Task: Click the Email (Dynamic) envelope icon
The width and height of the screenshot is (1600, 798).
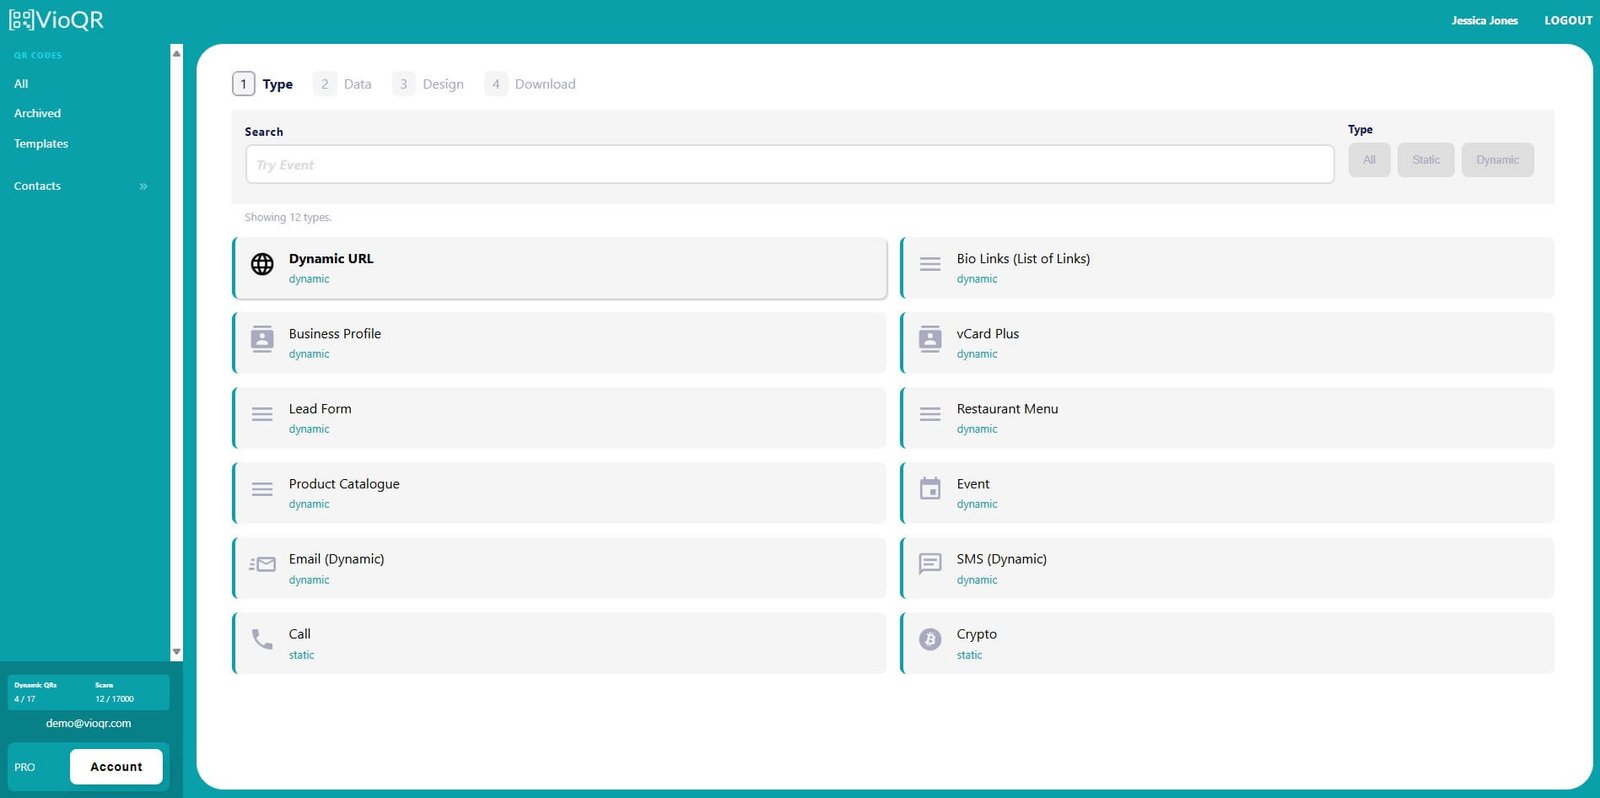Action: (x=262, y=564)
